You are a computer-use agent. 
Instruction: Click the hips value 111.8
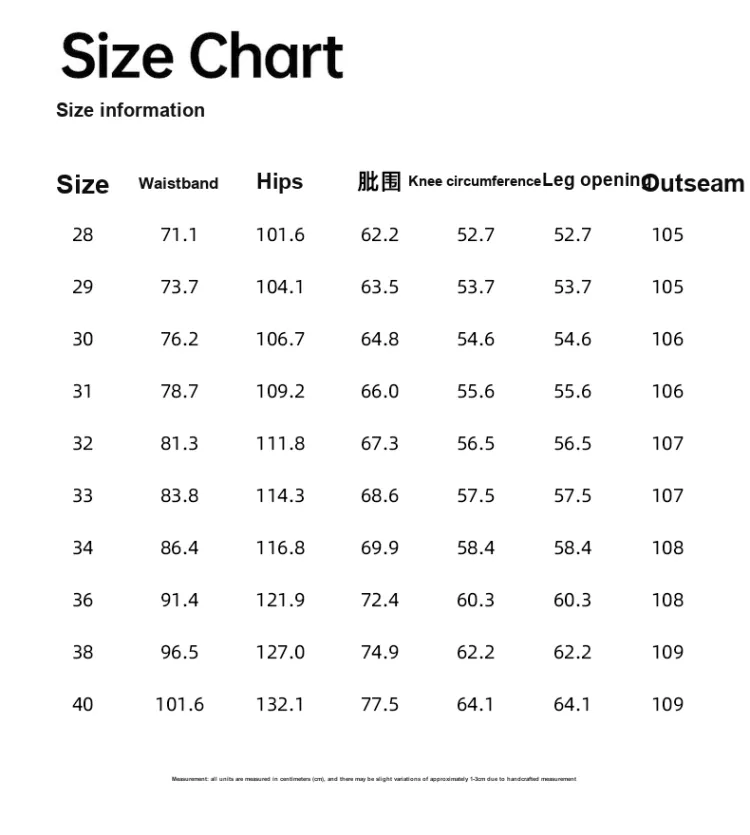point(280,443)
